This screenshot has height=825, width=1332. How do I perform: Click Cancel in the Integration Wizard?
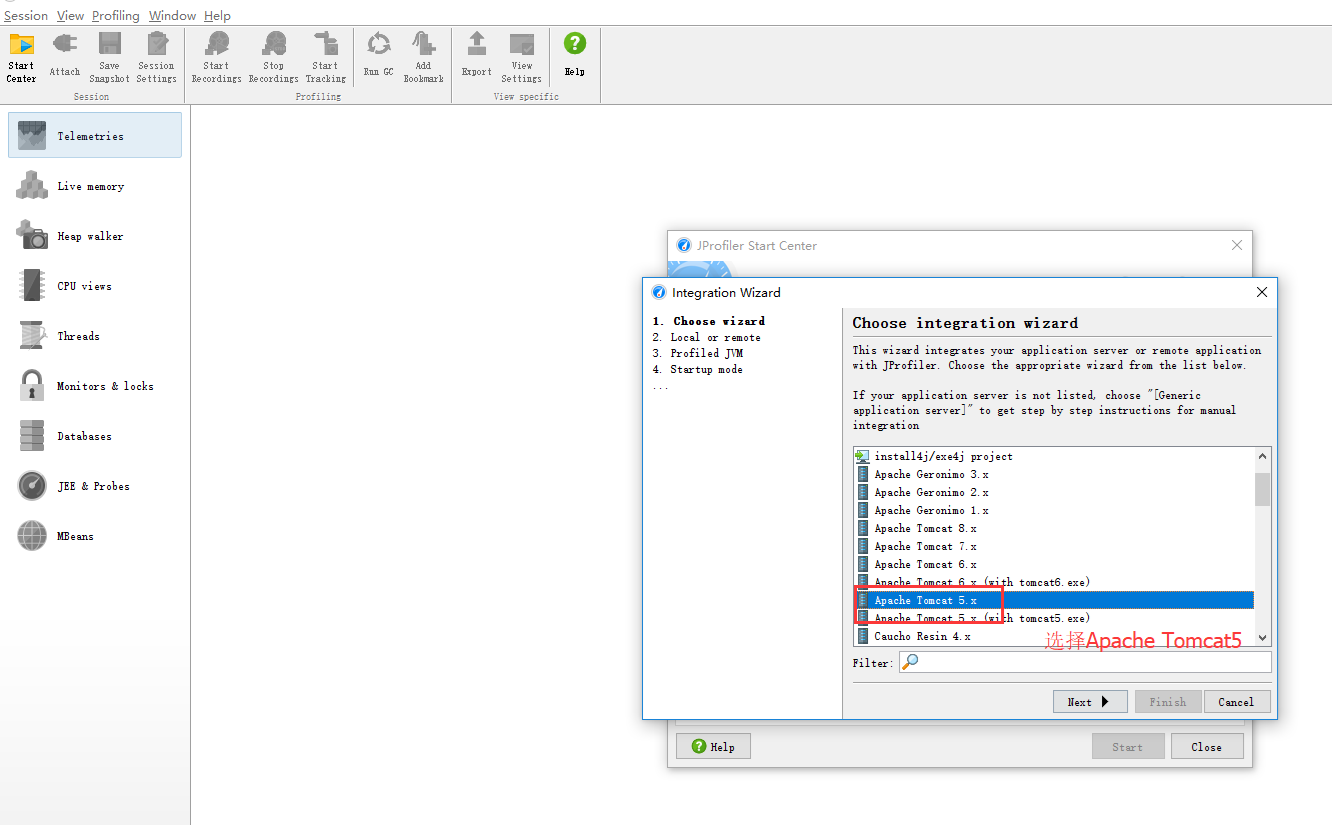click(x=1237, y=702)
